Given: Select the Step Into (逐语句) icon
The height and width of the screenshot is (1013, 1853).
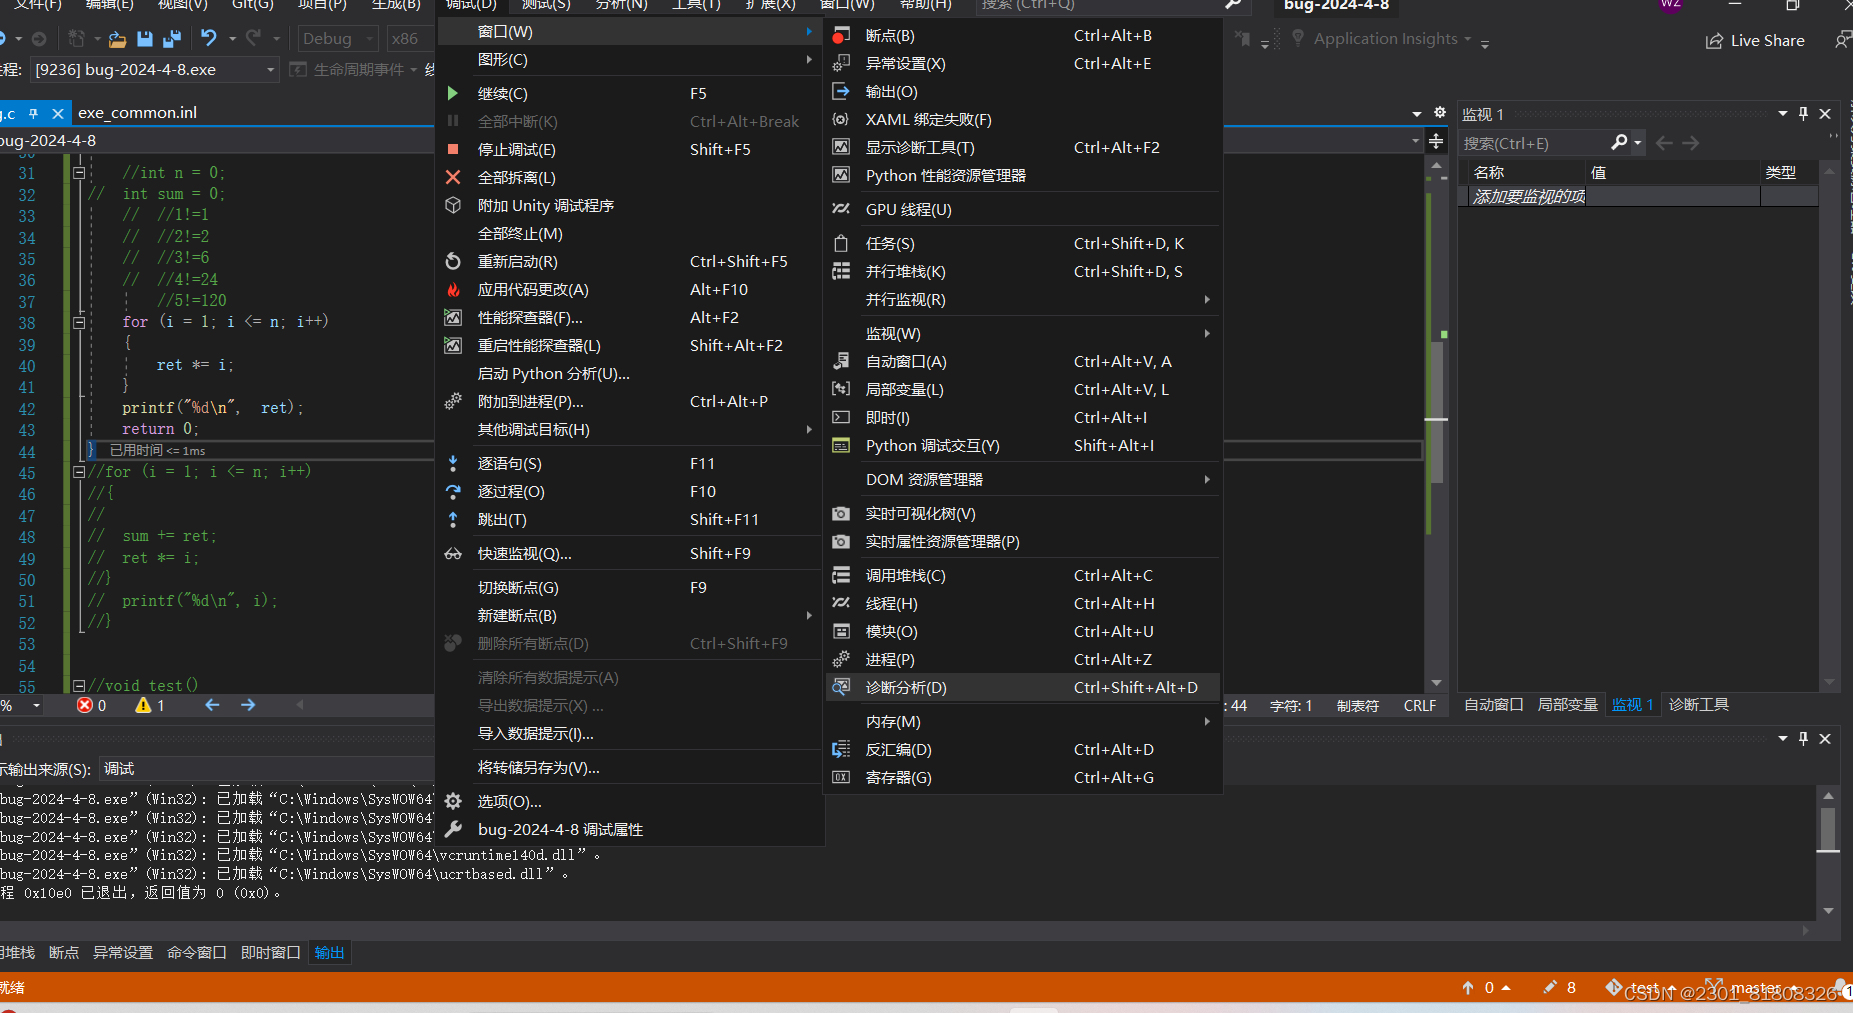Looking at the screenshot, I should 452,463.
